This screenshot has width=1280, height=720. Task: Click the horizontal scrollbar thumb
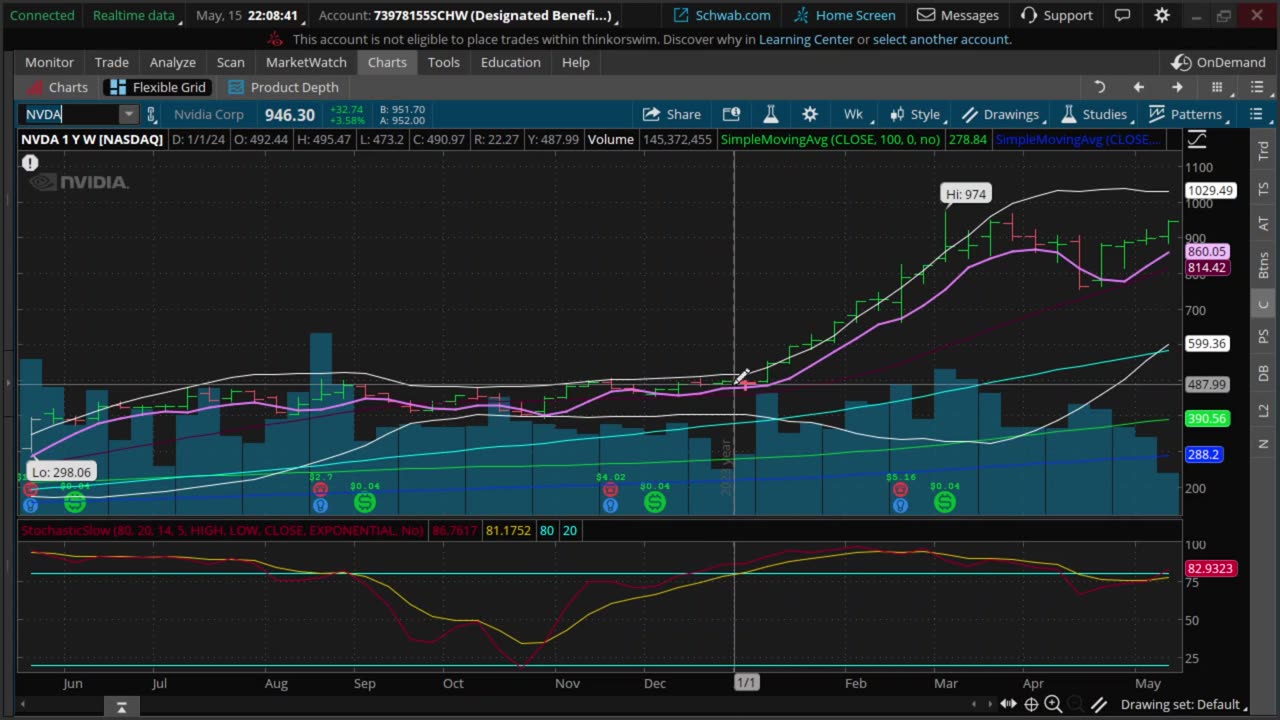121,707
